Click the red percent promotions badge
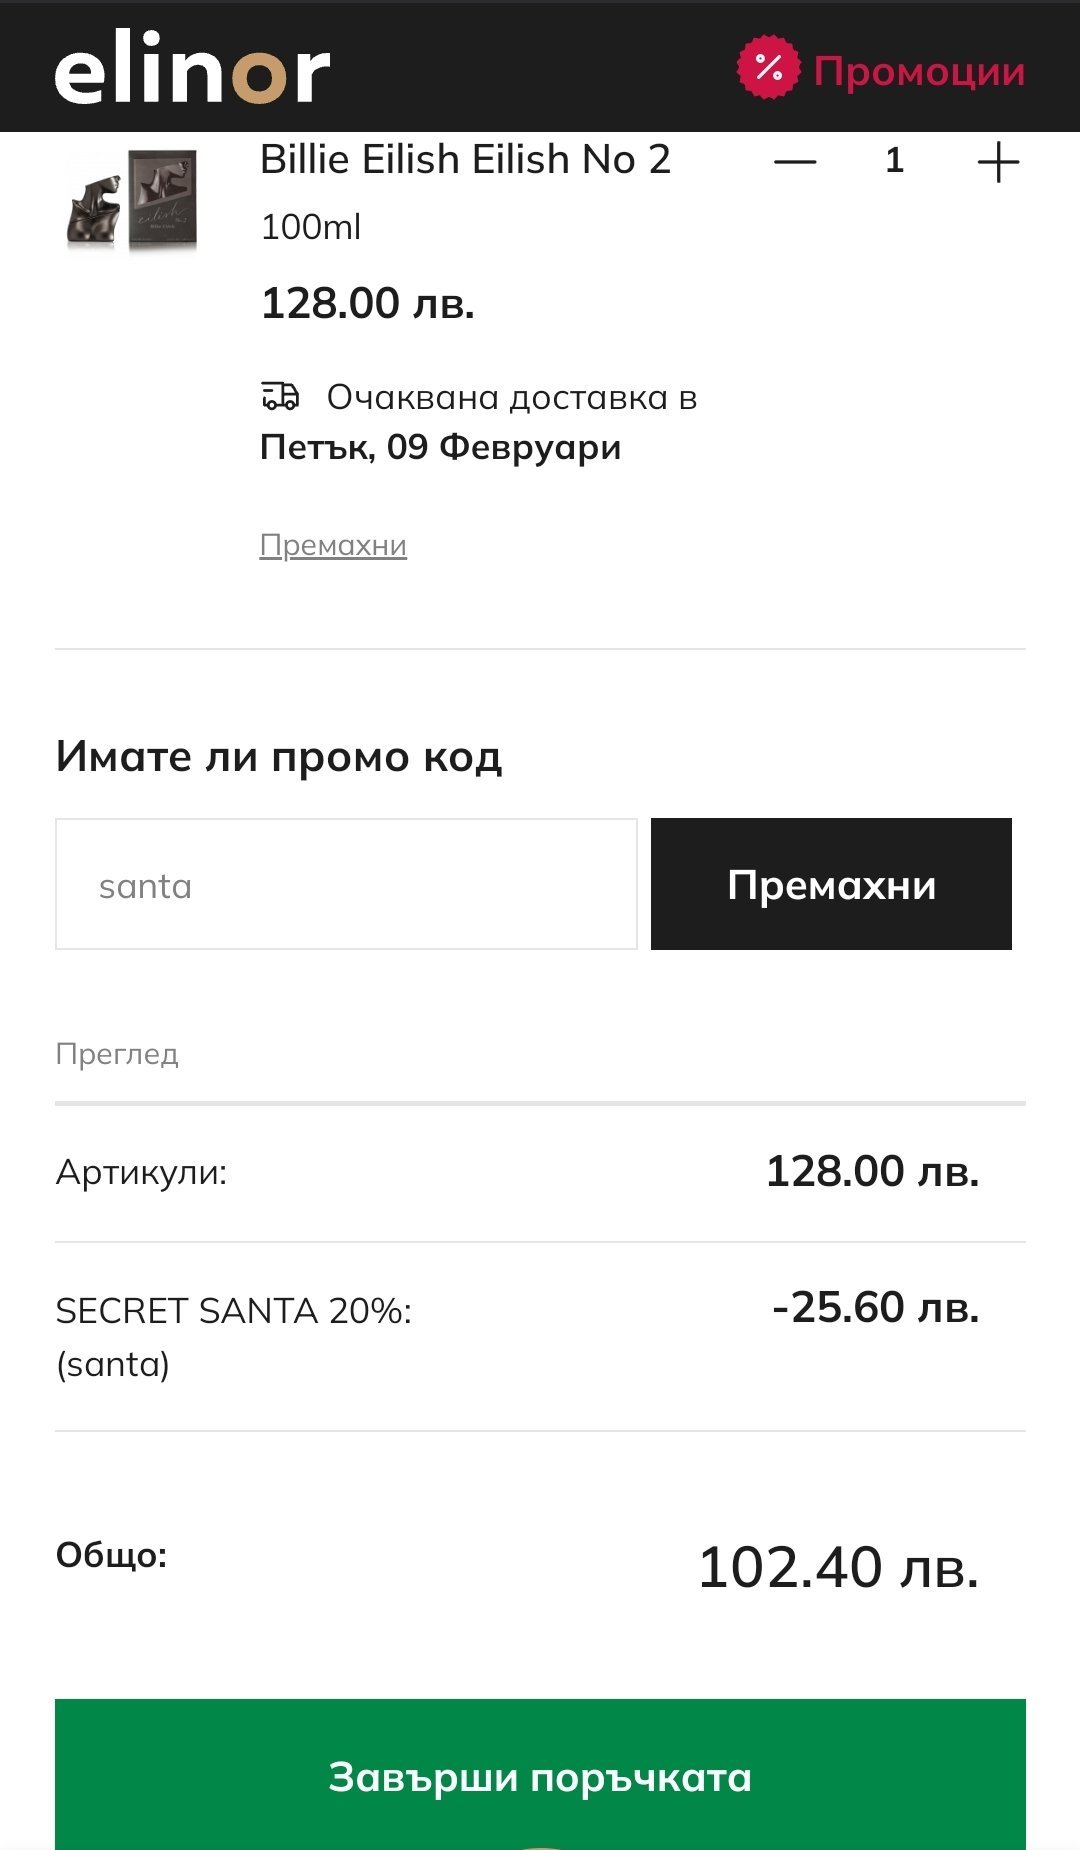The height and width of the screenshot is (1850, 1080). coord(768,68)
